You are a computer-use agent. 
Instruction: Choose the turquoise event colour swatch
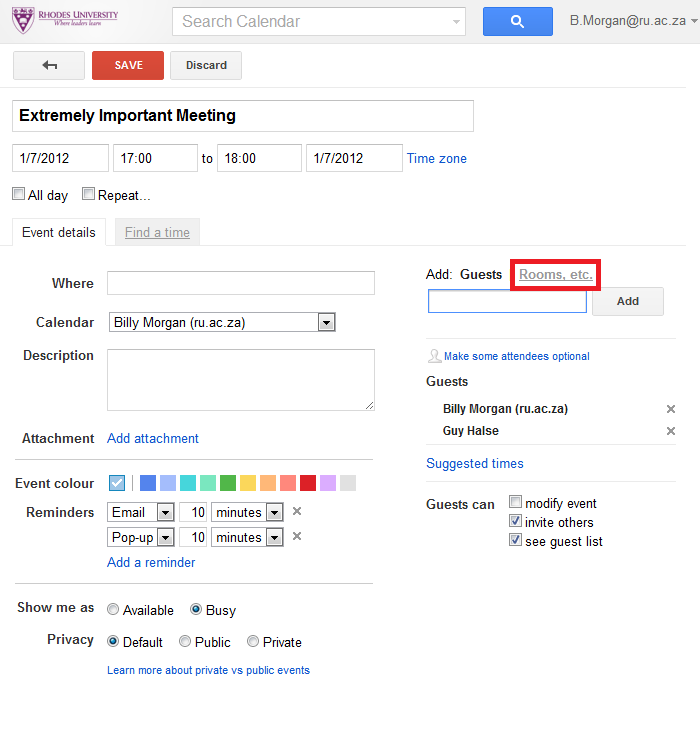[188, 483]
